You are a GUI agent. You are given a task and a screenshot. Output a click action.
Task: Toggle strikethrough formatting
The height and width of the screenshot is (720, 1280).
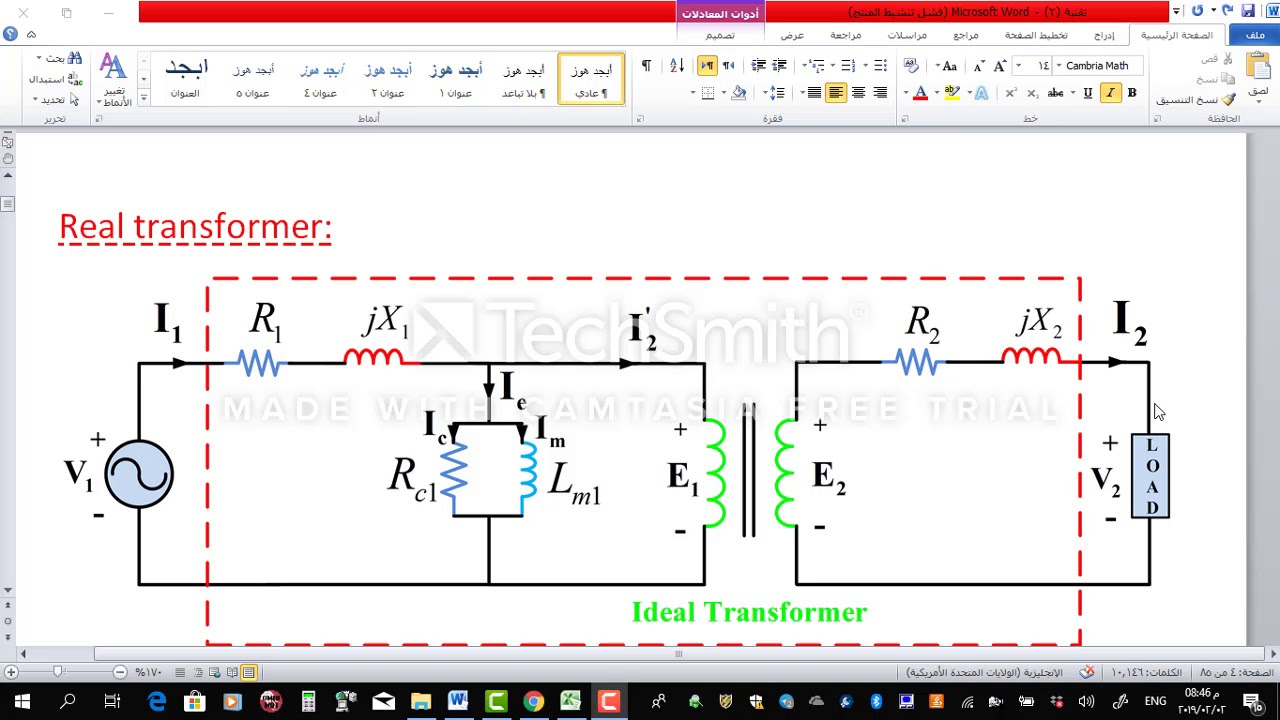(x=1056, y=93)
